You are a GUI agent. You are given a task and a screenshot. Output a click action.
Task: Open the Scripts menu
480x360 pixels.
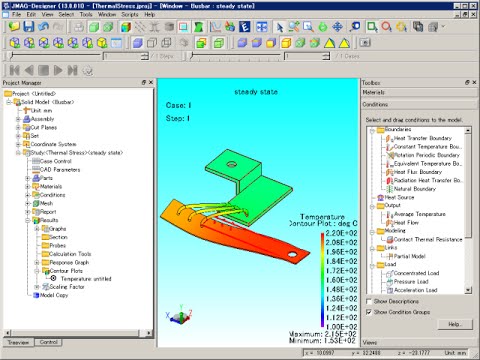130,14
